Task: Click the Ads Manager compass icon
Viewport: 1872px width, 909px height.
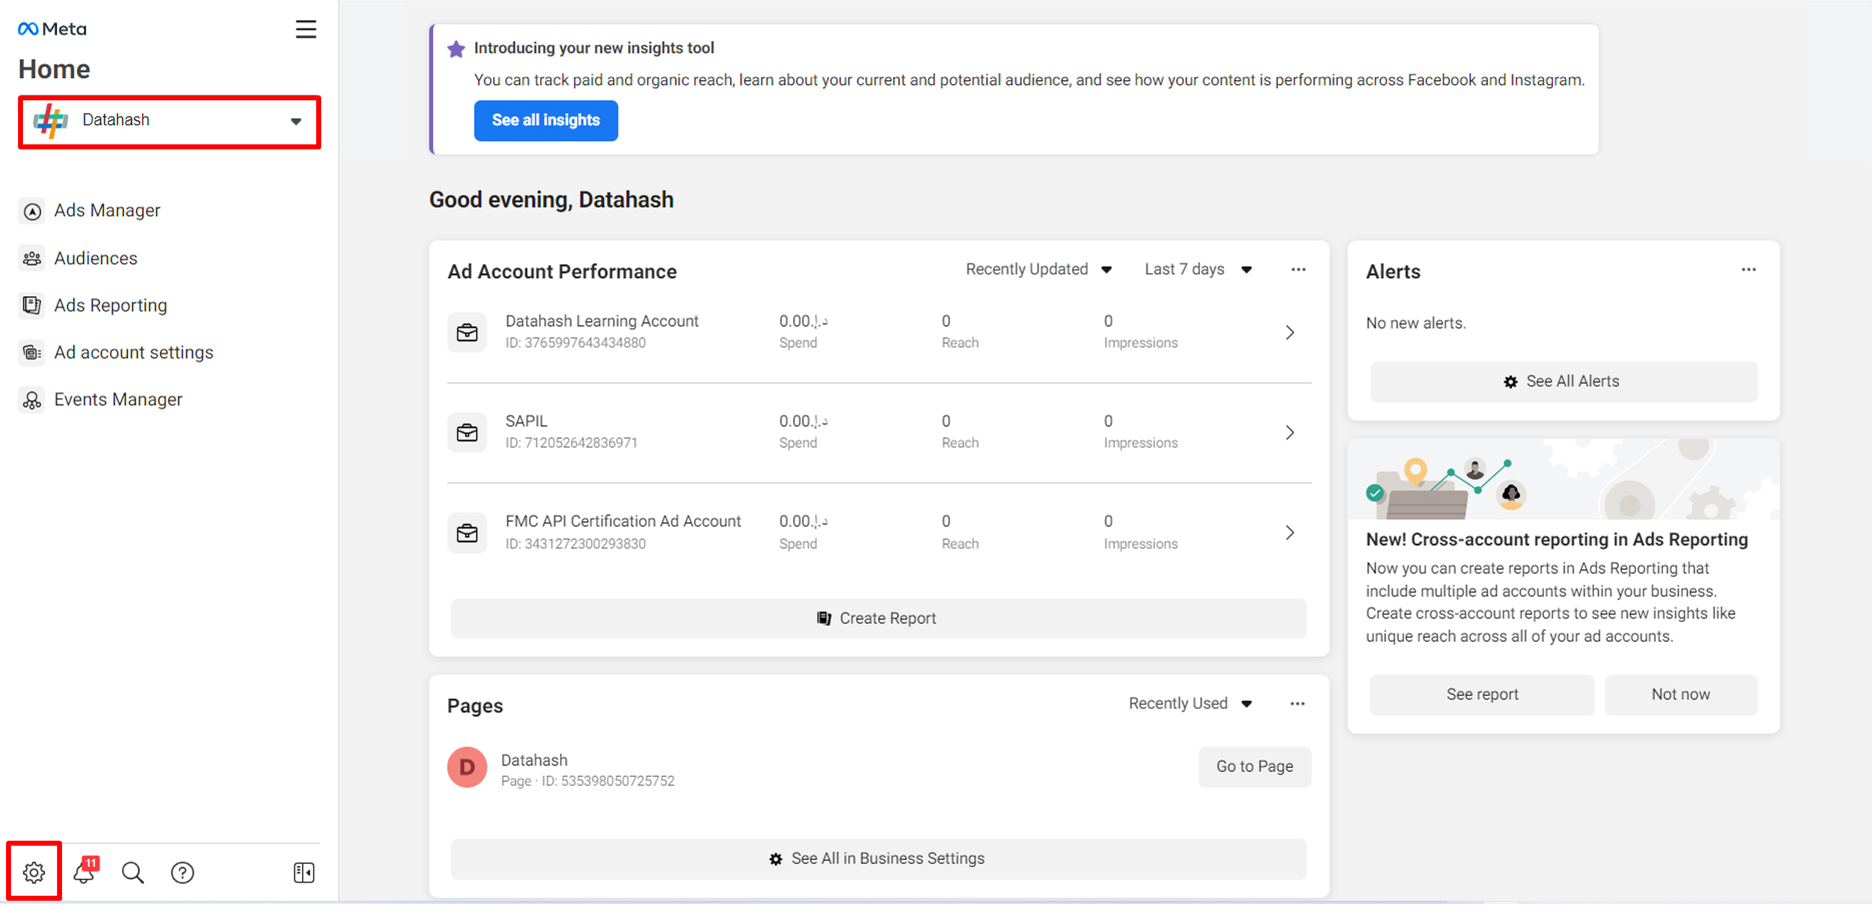Action: click(x=32, y=211)
